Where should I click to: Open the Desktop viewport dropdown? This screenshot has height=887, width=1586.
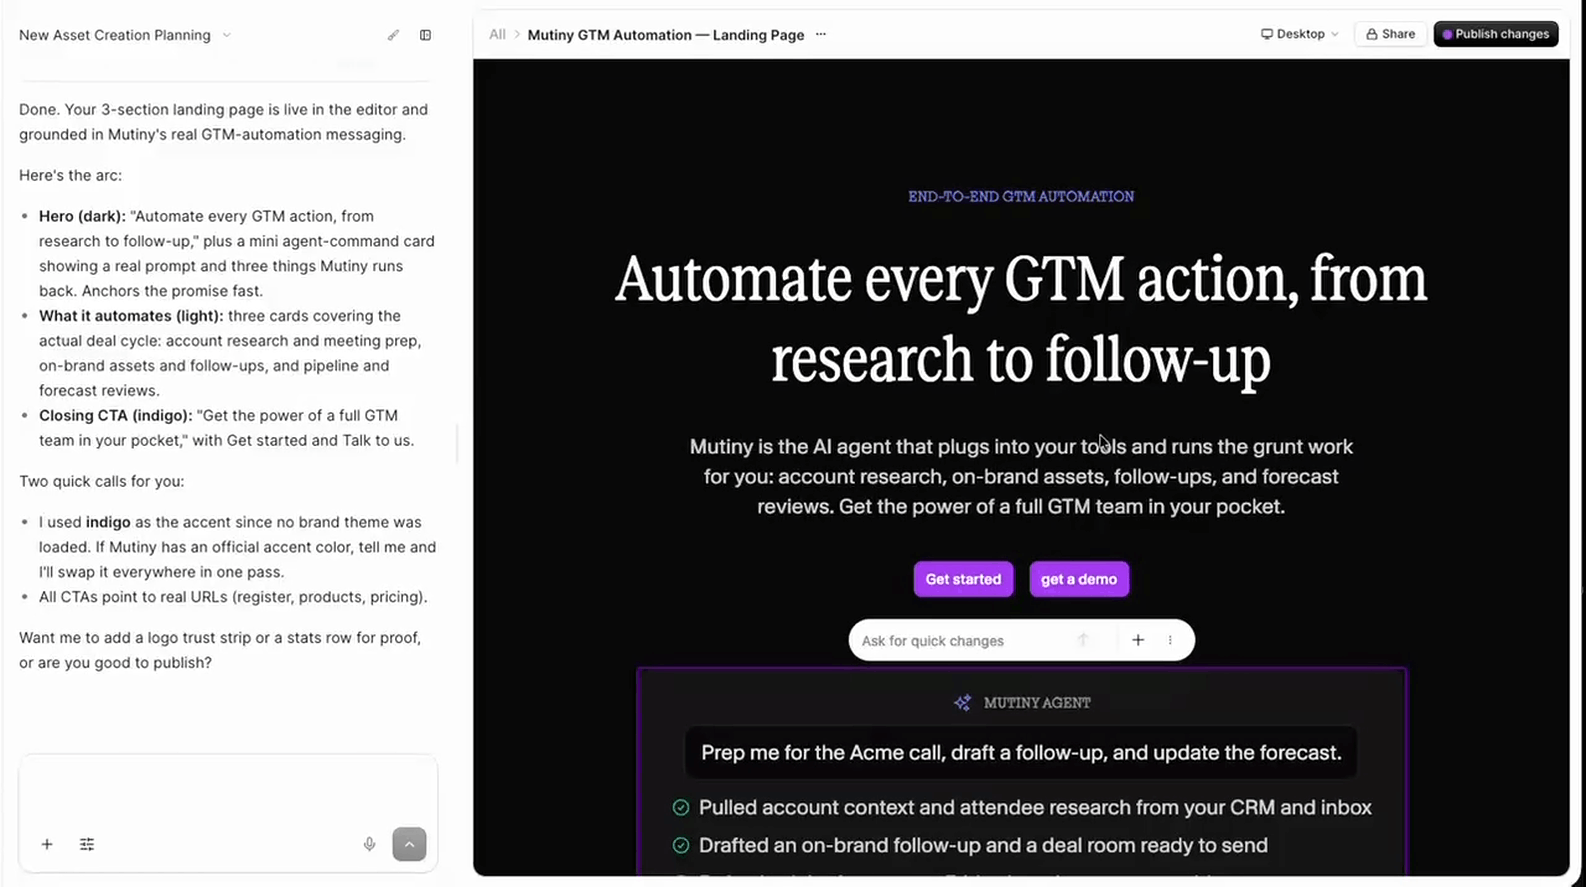(1299, 34)
